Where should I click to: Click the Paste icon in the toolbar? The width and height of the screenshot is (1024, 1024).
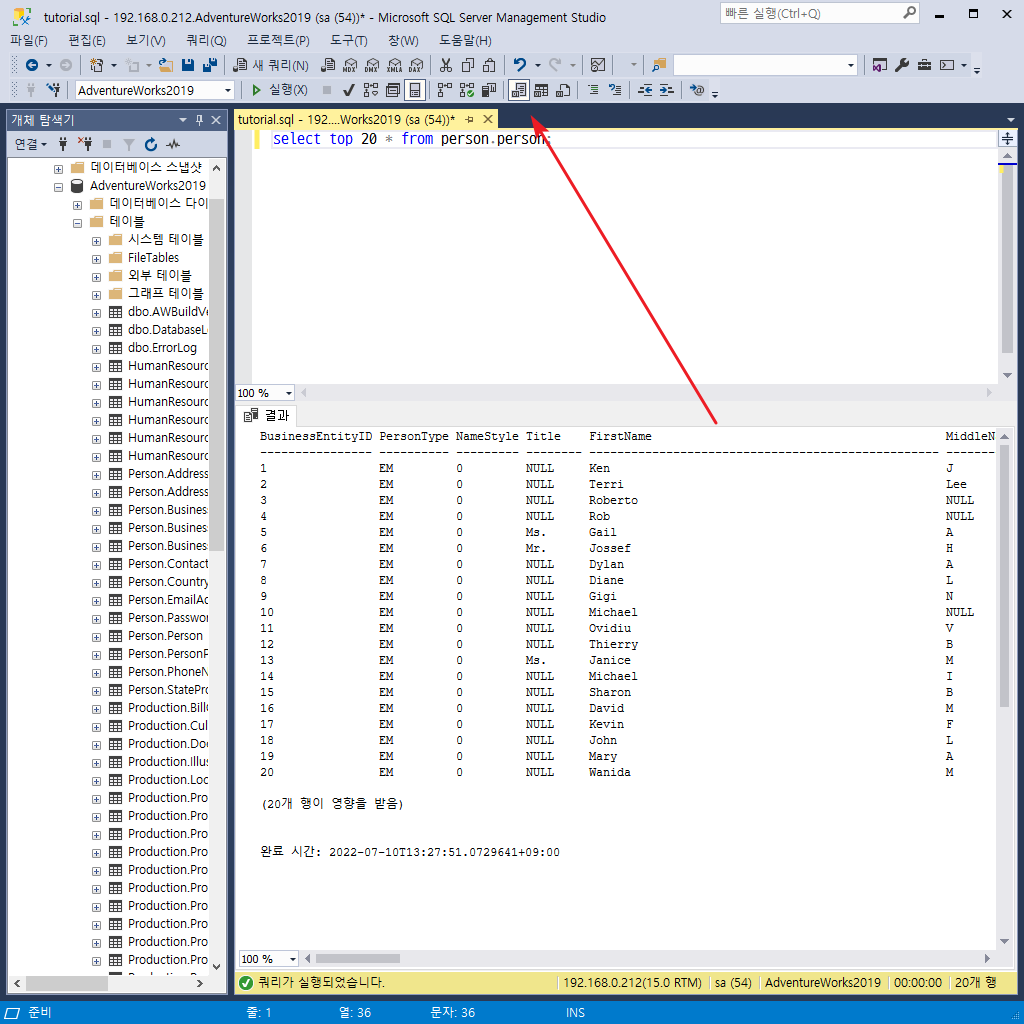pyautogui.click(x=489, y=65)
